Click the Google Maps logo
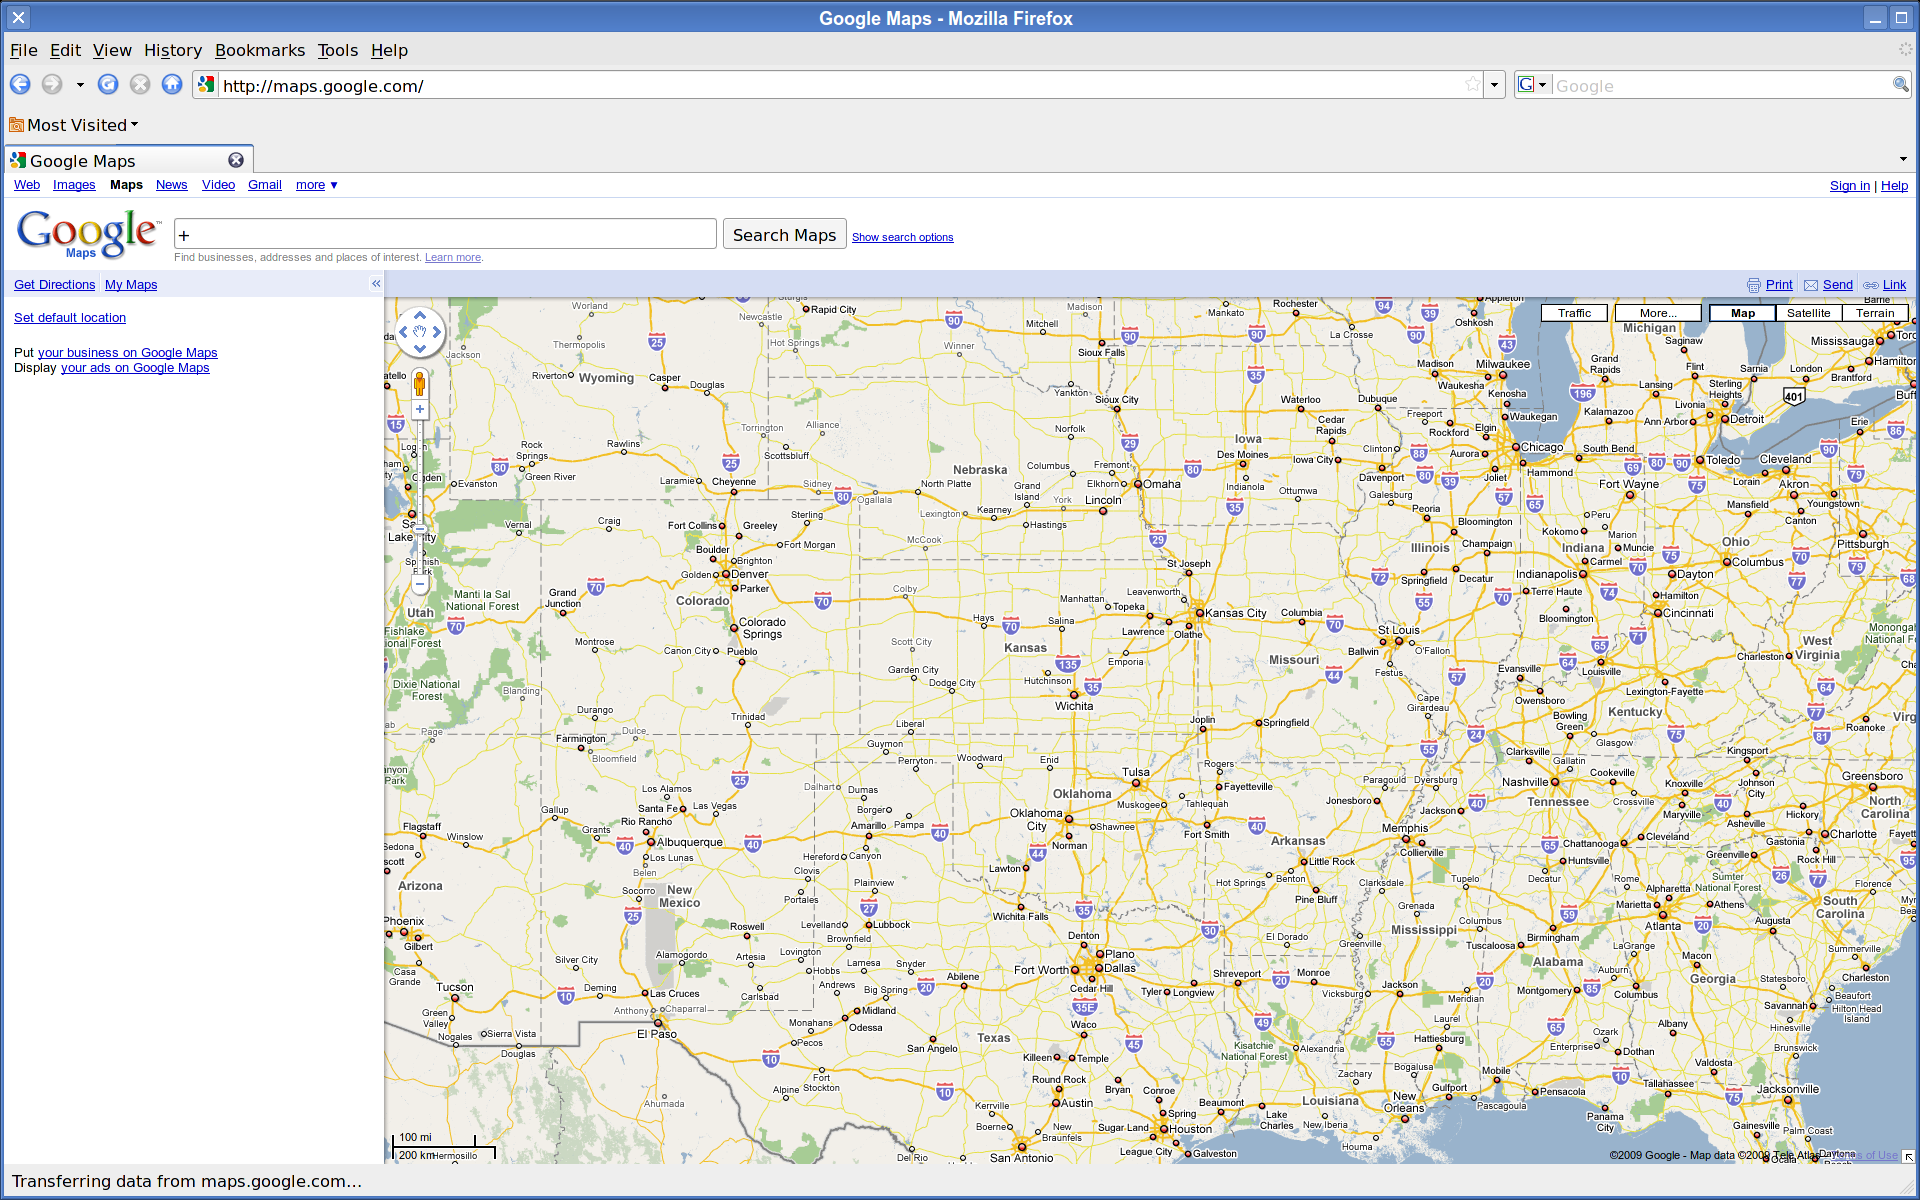The height and width of the screenshot is (1200, 1920). 87,234
